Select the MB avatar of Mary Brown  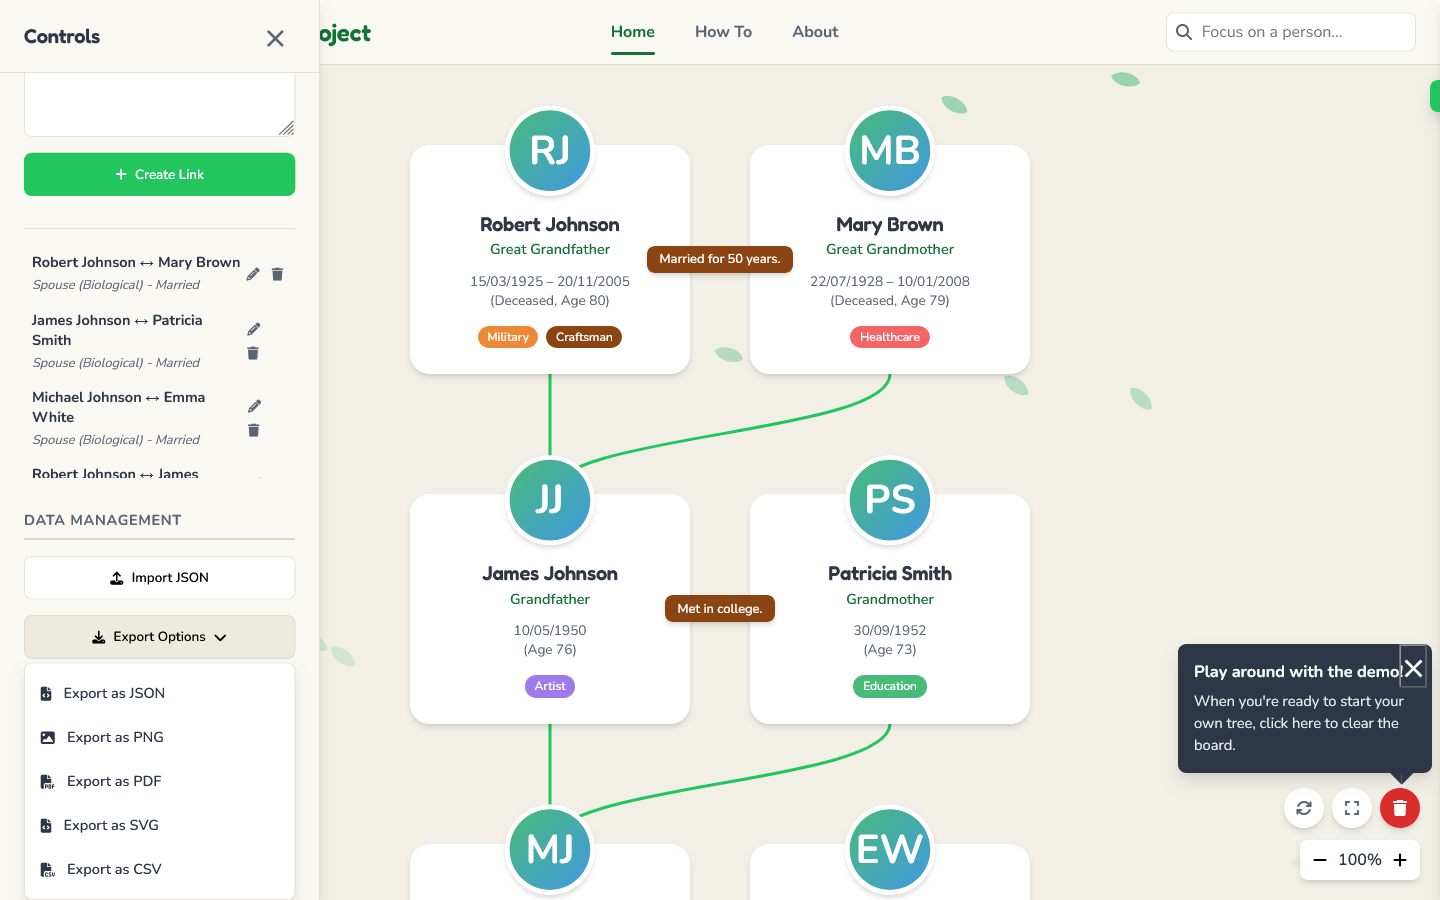pos(890,150)
